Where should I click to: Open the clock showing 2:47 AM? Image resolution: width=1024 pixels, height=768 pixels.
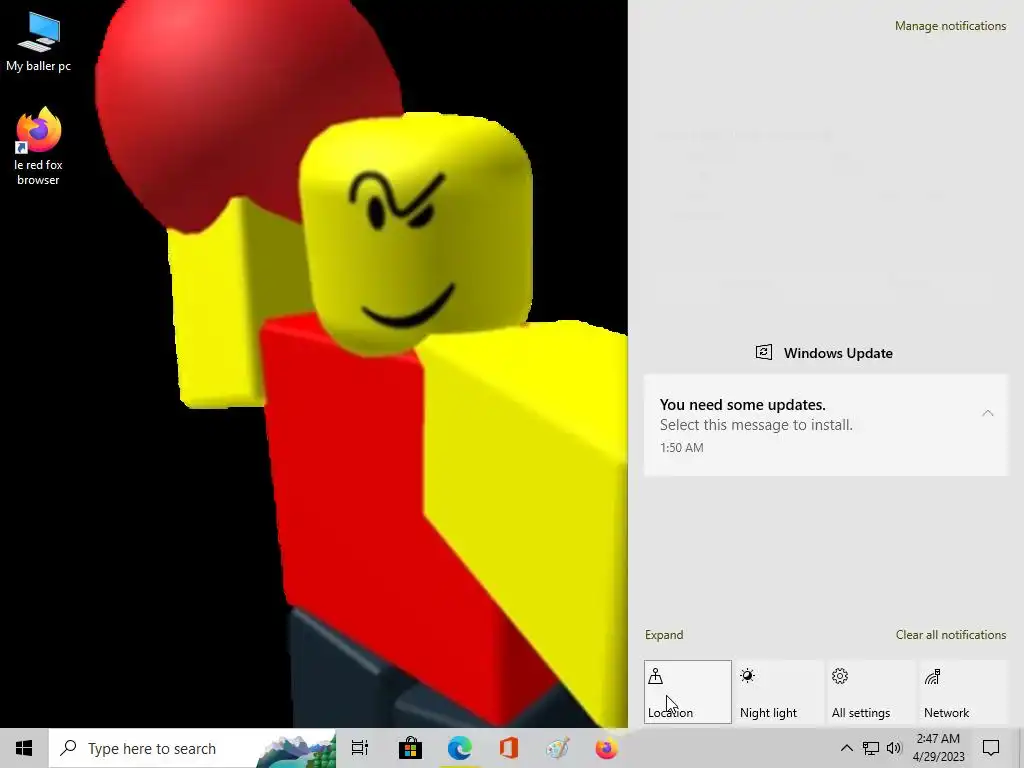938,748
